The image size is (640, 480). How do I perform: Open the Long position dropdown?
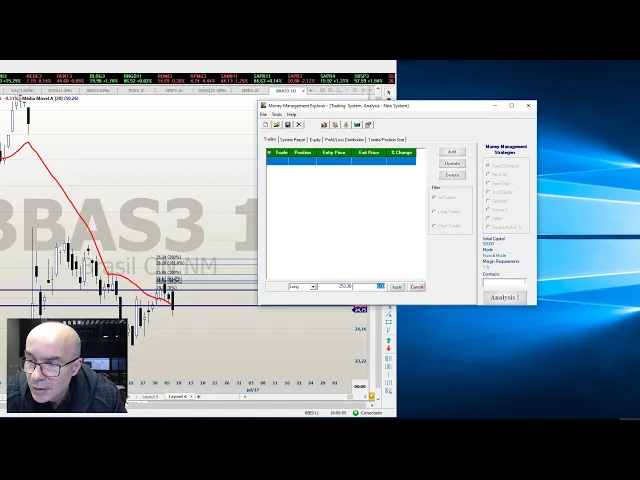(x=313, y=287)
